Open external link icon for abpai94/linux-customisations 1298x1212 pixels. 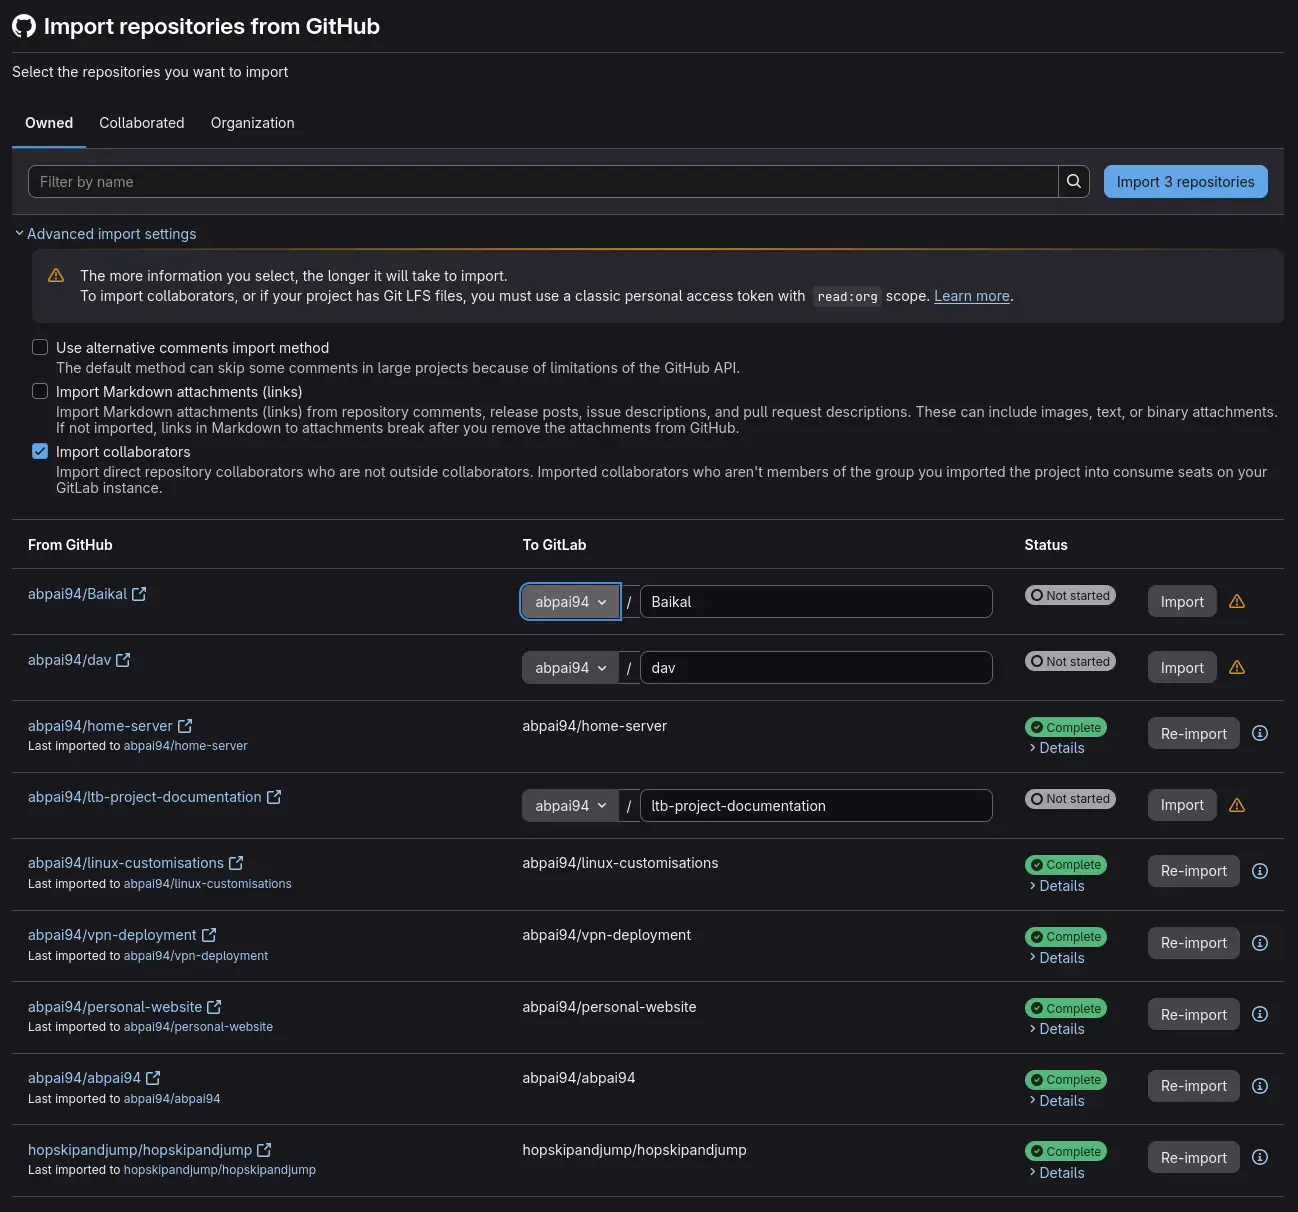pyautogui.click(x=236, y=863)
